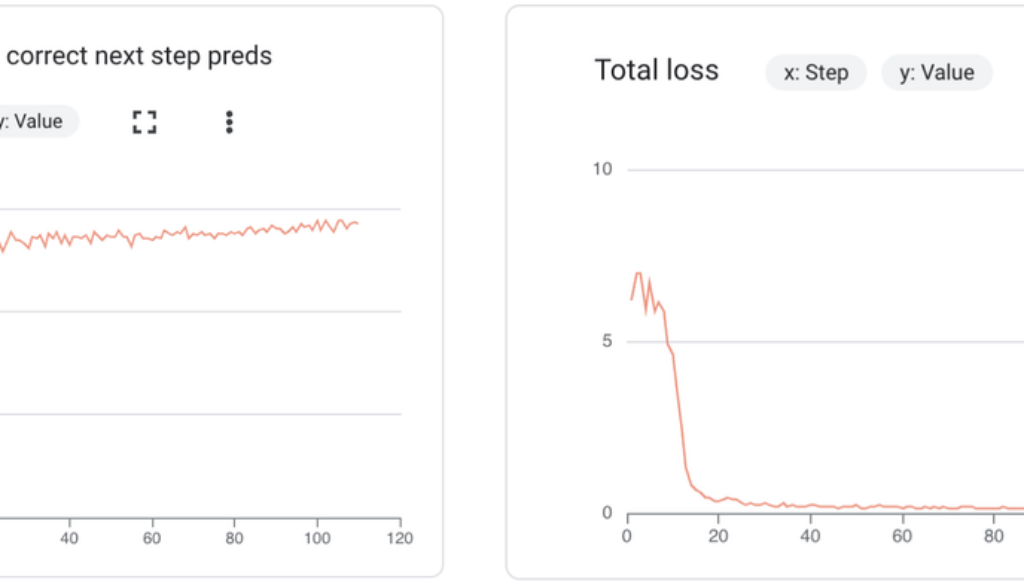Image resolution: width=1024 pixels, height=585 pixels.
Task: Click the 20 x-axis tick on Total loss
Action: (719, 535)
